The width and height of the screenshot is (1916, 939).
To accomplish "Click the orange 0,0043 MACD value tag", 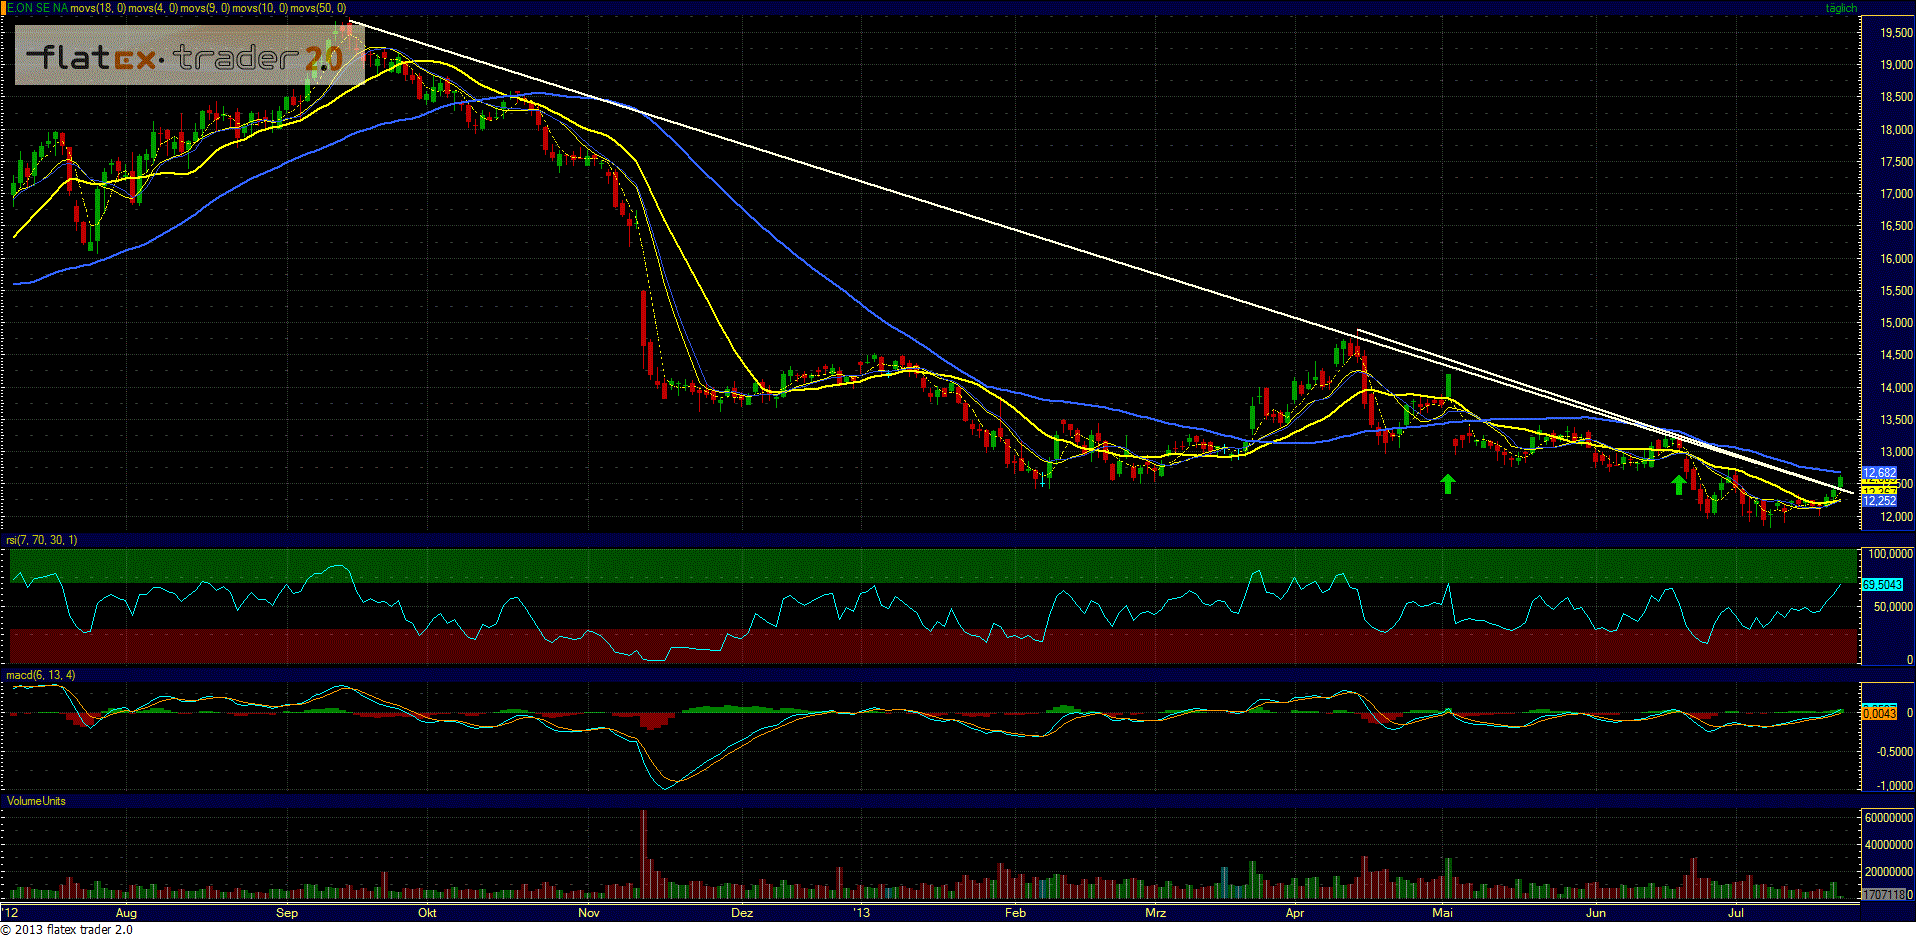I will pyautogui.click(x=1879, y=713).
